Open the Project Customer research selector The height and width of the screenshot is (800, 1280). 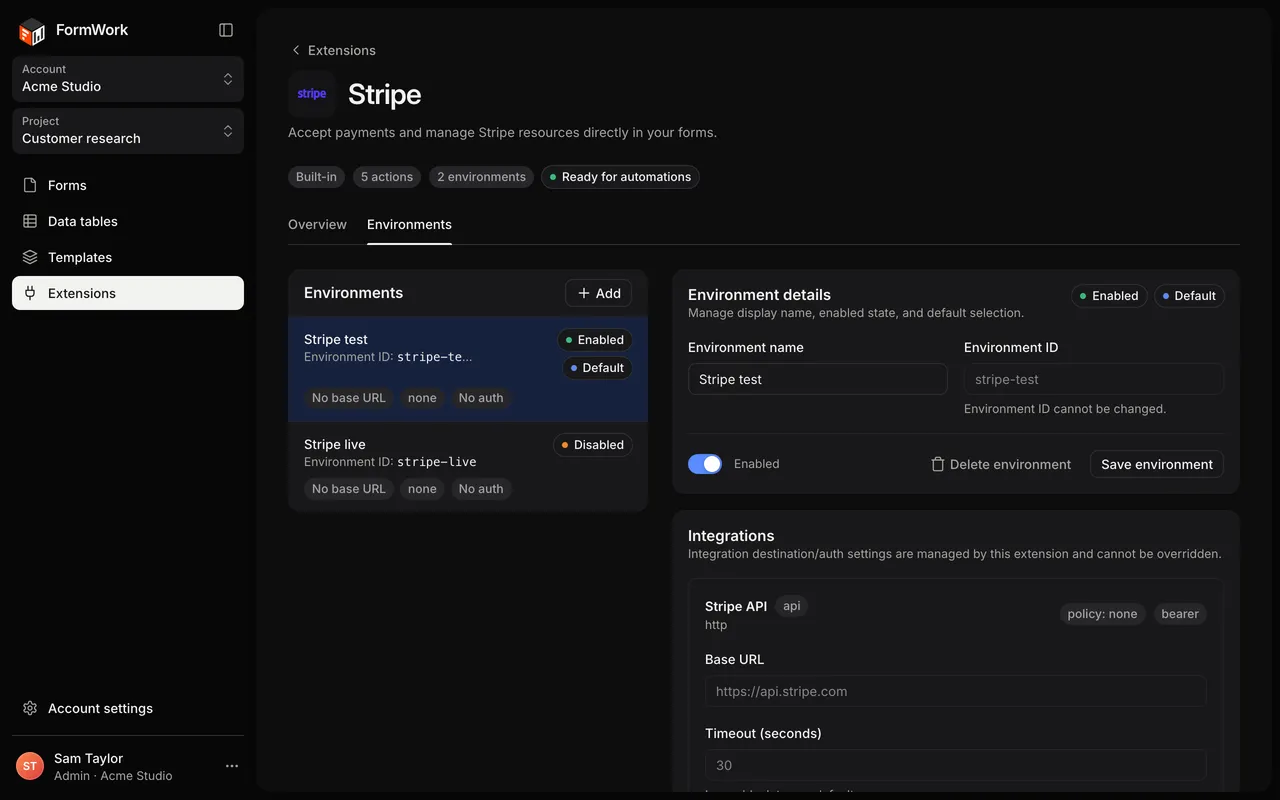point(128,131)
